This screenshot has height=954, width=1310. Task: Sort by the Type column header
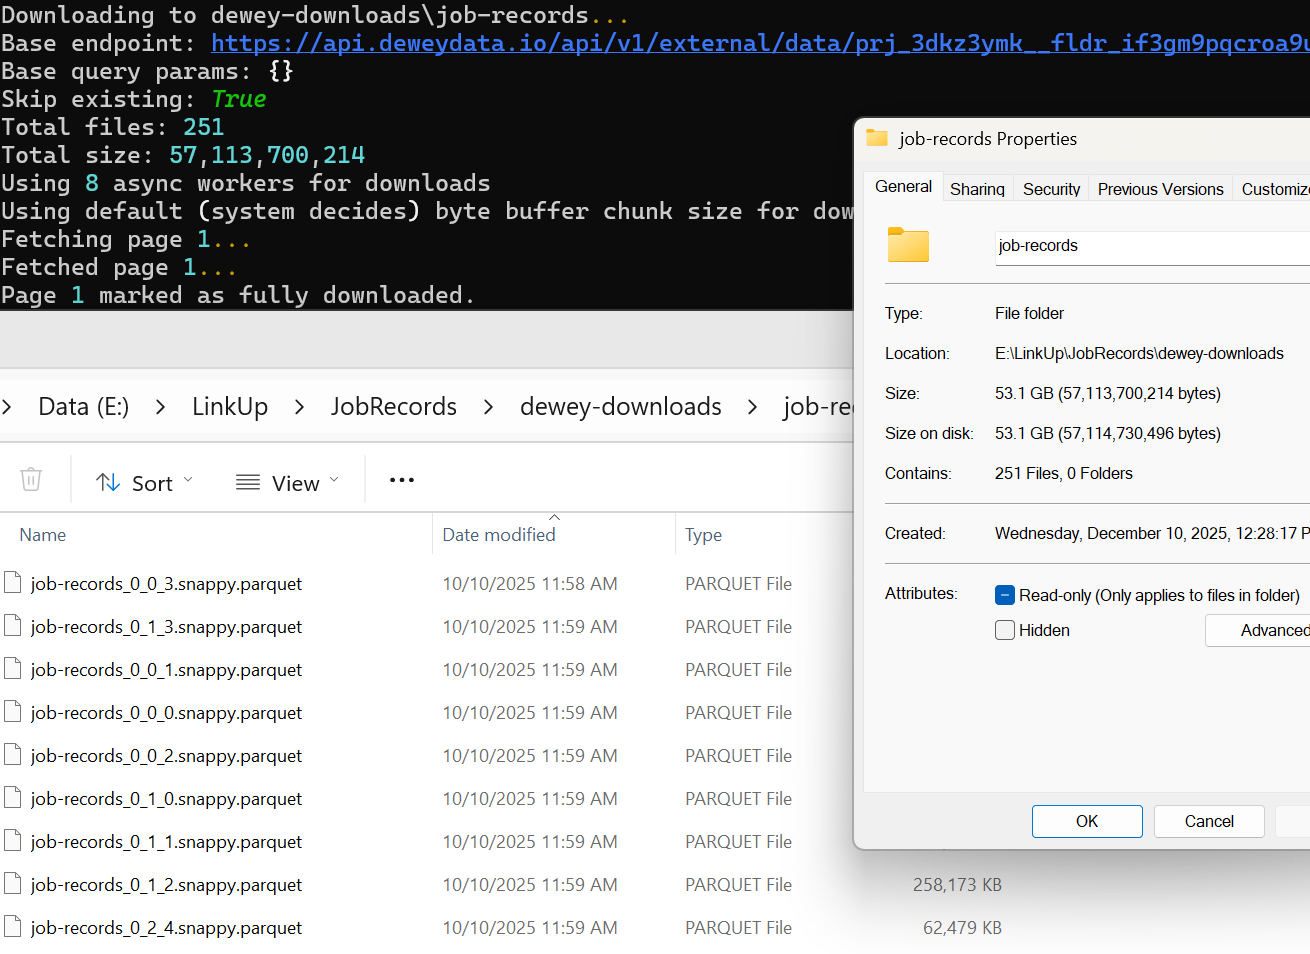coord(703,535)
